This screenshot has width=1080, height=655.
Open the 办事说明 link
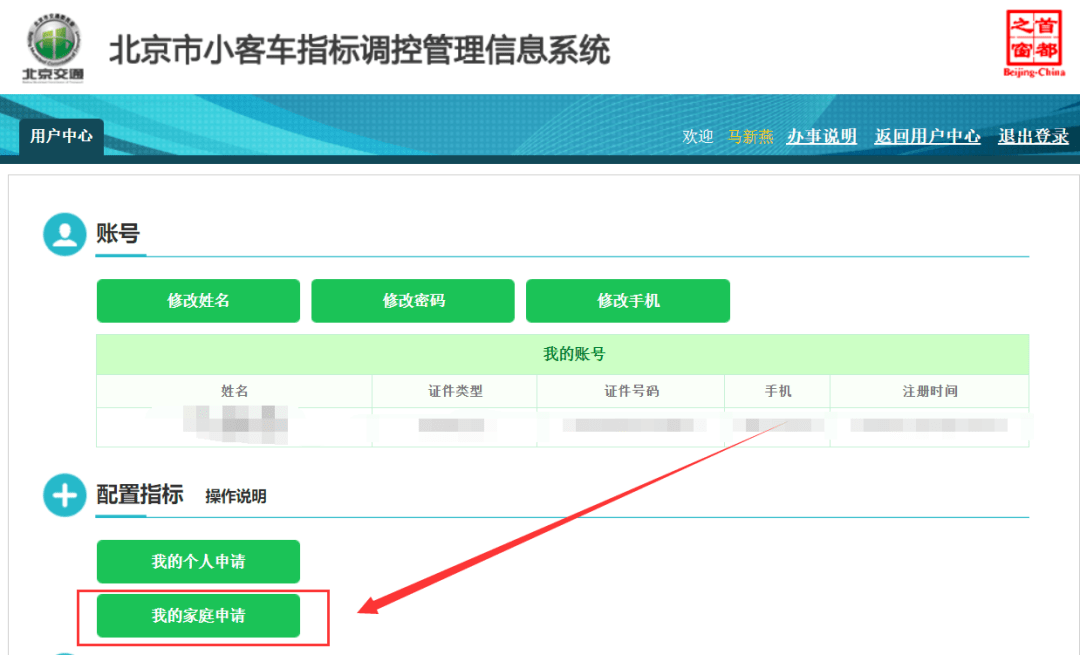click(821, 137)
